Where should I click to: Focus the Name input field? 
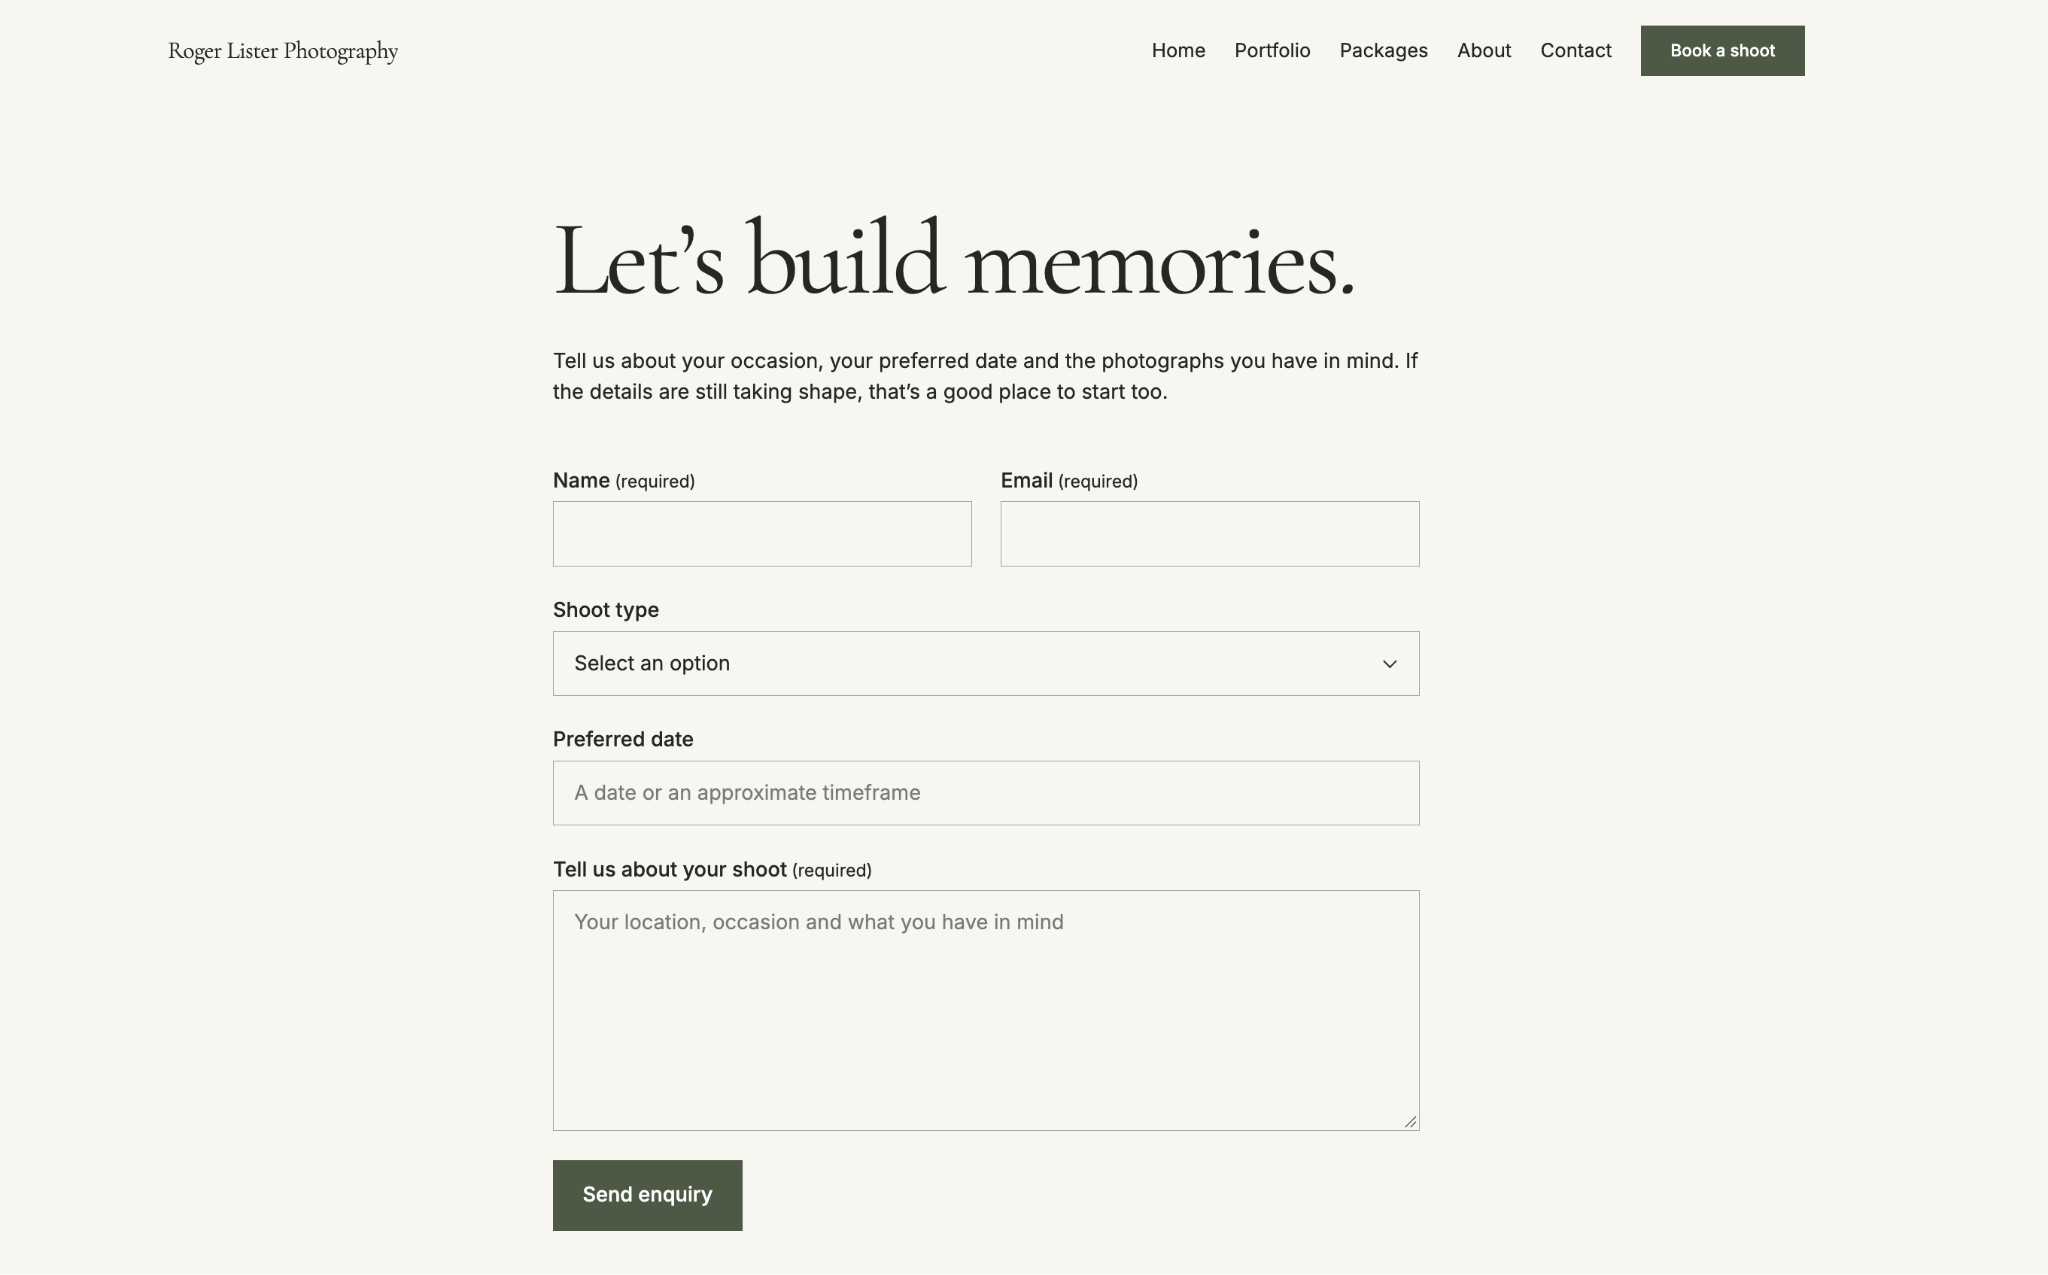[x=762, y=534]
